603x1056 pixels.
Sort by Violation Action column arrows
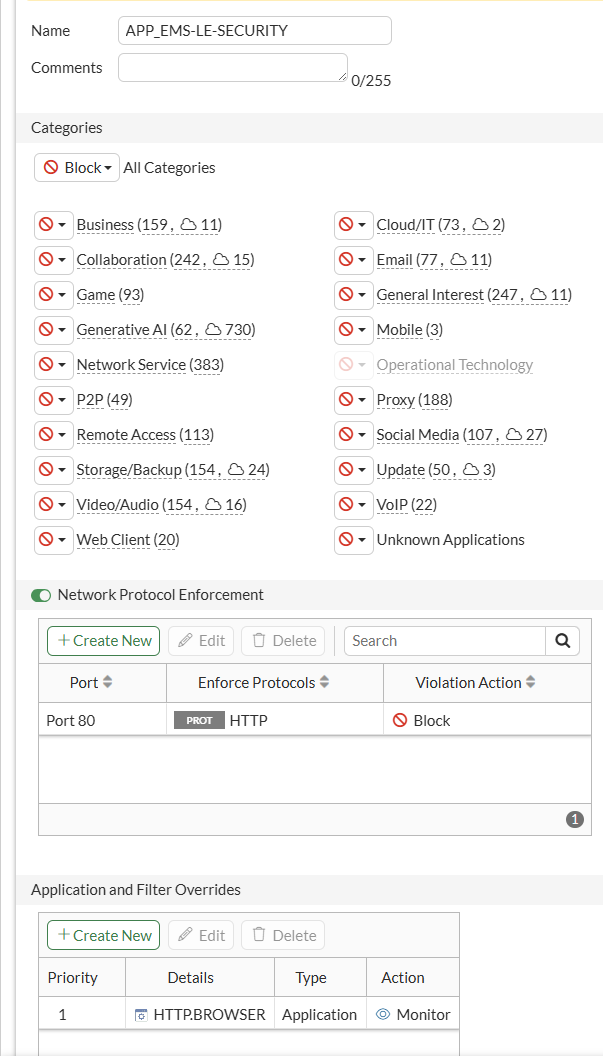coord(531,682)
